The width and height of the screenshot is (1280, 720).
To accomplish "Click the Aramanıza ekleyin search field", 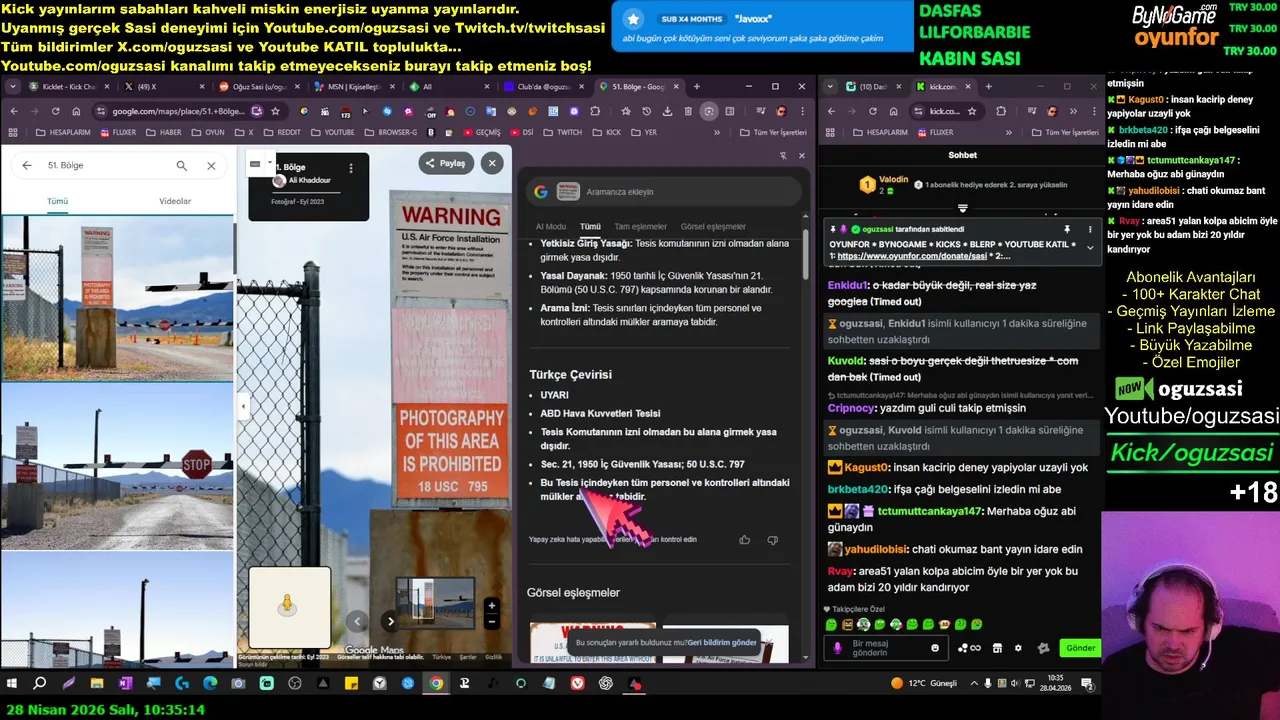I will coord(664,192).
